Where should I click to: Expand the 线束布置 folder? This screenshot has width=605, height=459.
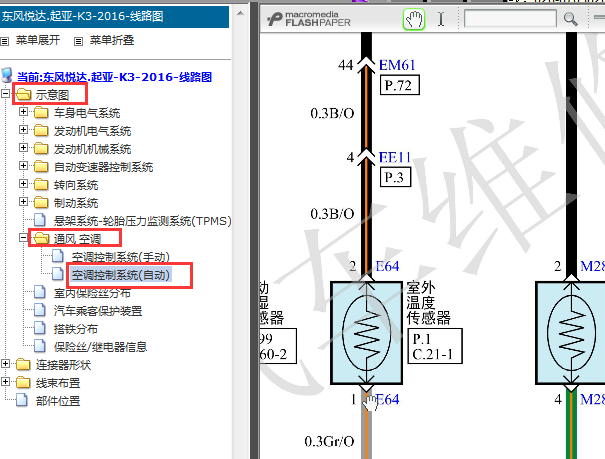(5, 382)
